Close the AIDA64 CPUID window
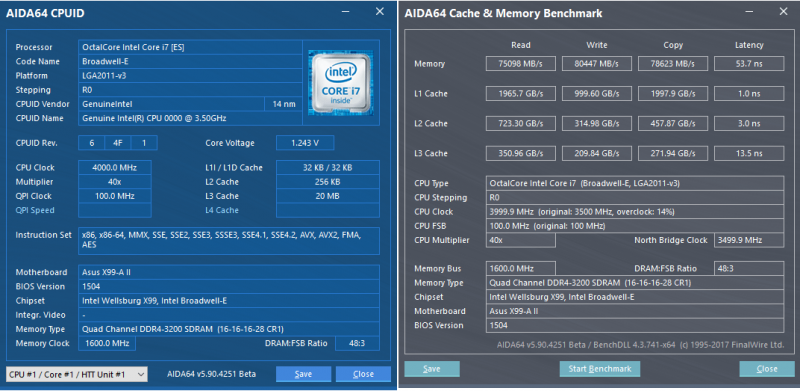 tap(380, 12)
